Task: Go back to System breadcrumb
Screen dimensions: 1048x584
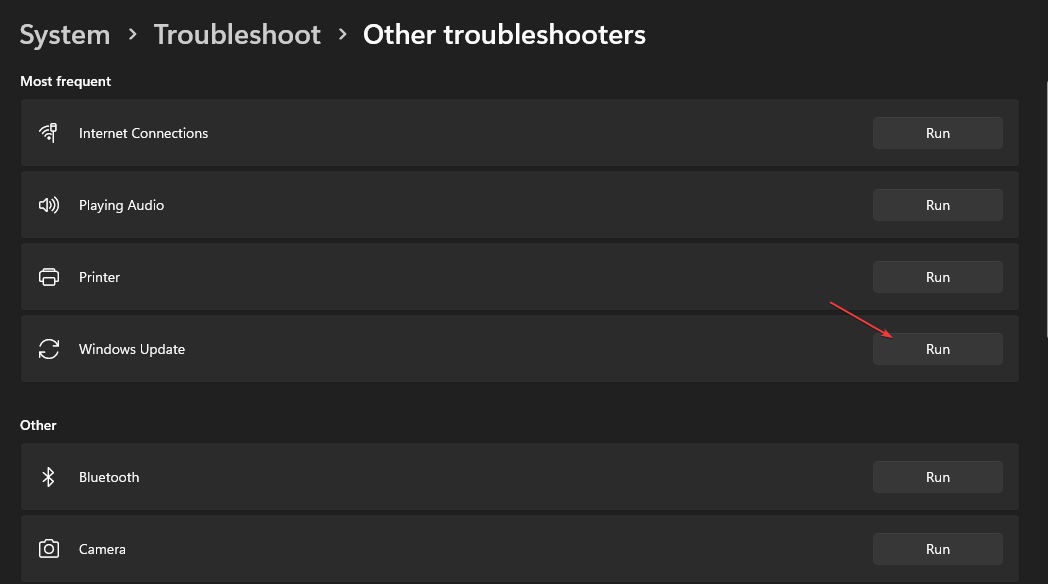Action: pos(65,35)
